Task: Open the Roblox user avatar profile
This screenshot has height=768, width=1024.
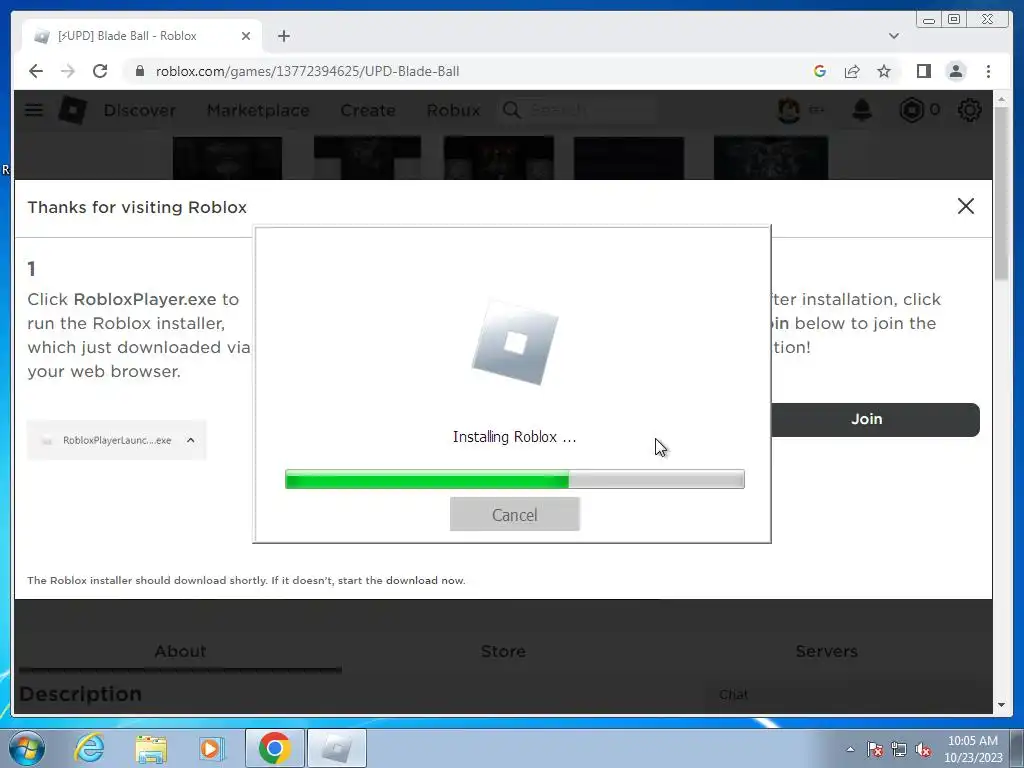Action: click(x=790, y=110)
